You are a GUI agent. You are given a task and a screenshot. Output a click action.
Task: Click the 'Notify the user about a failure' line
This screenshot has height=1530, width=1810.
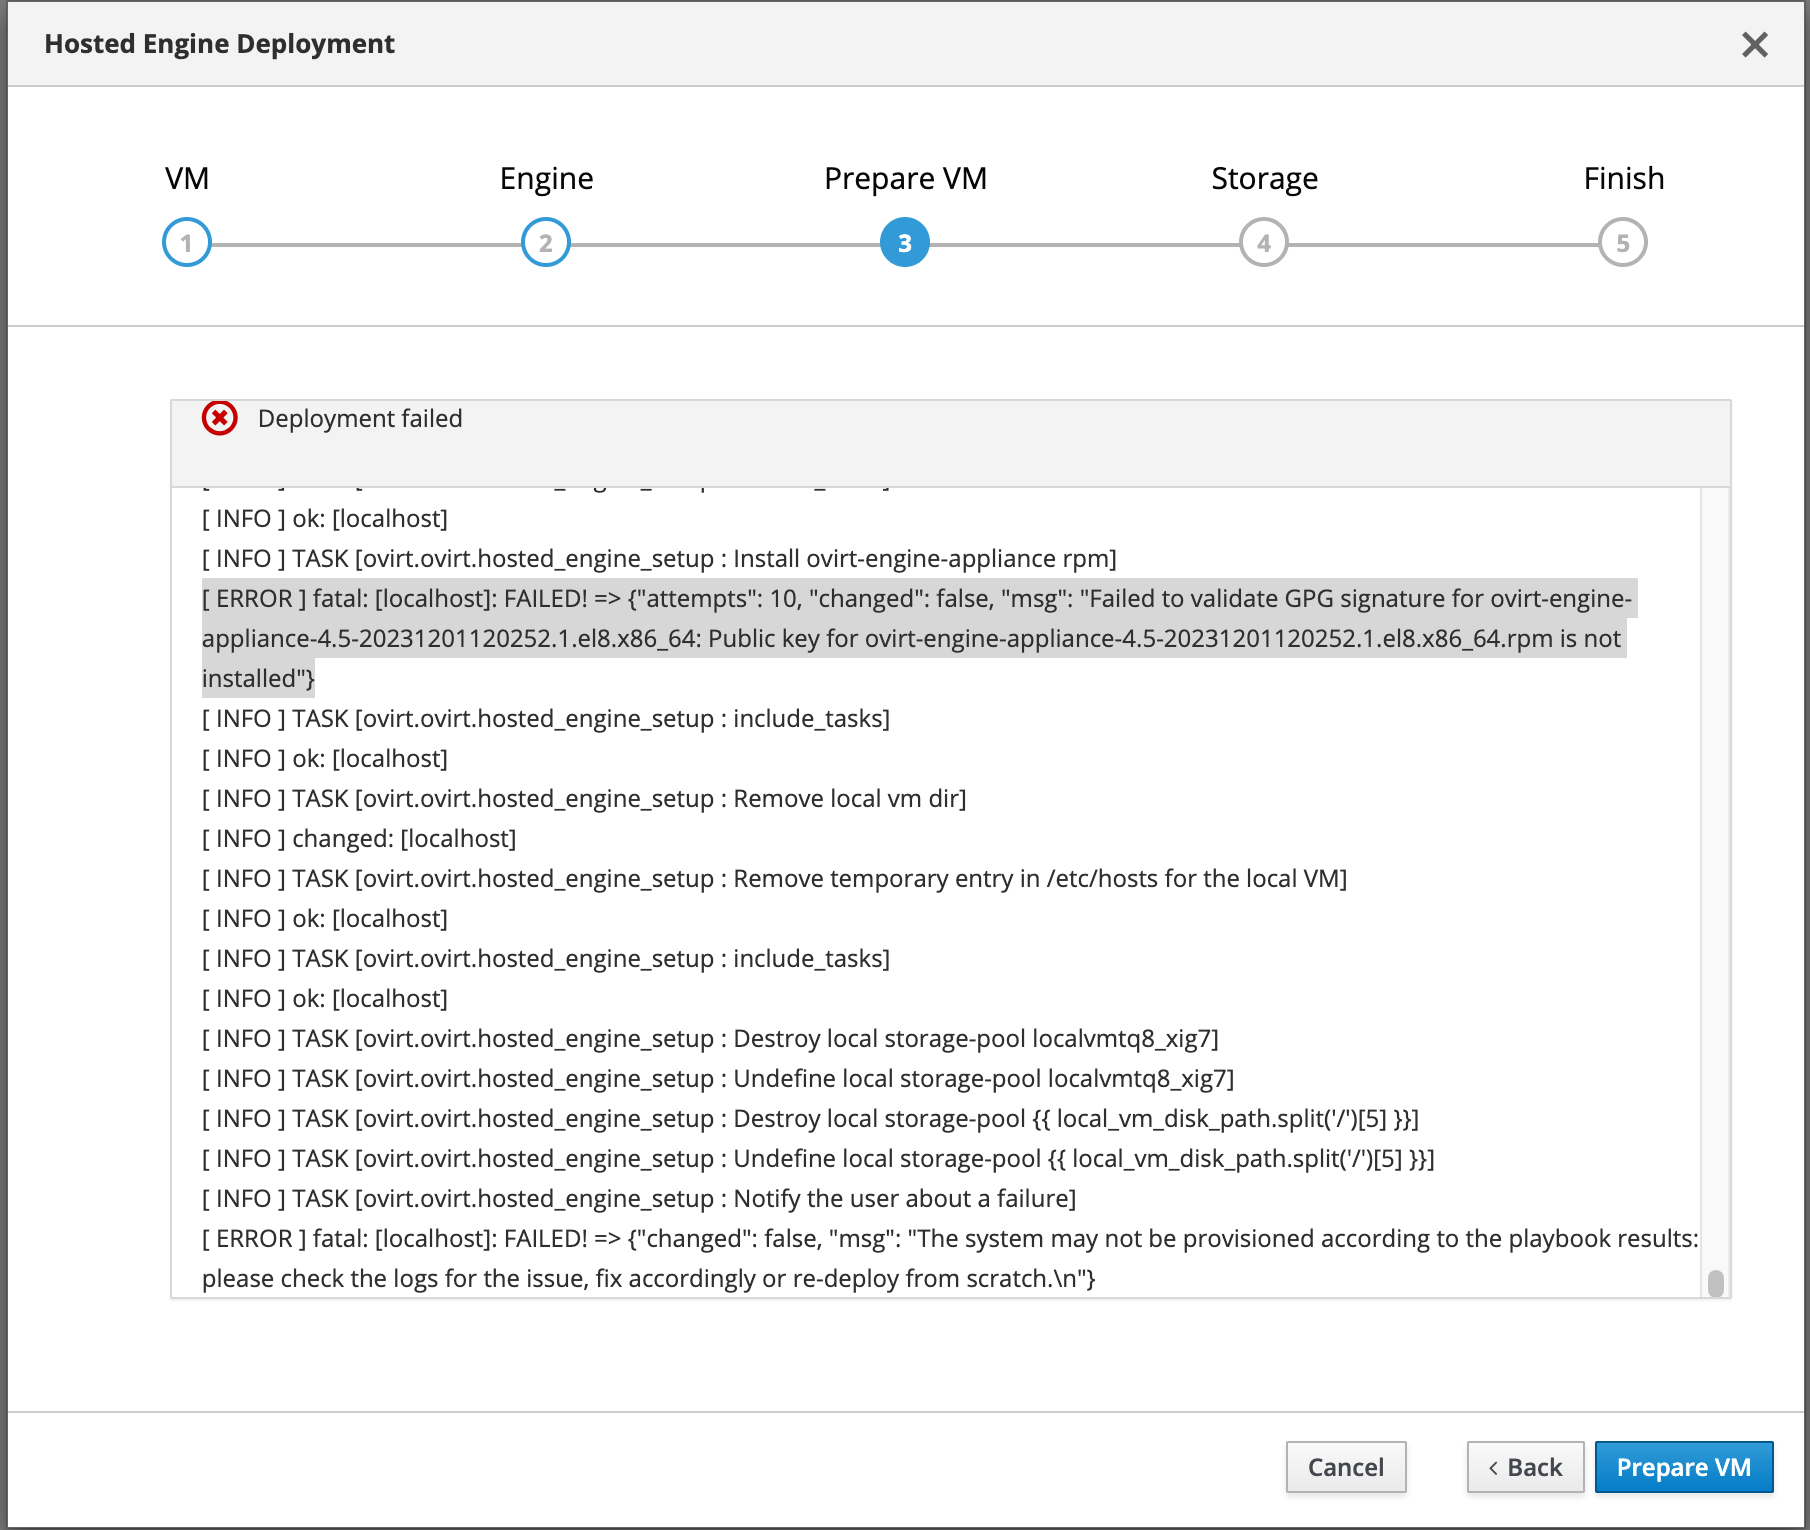(x=639, y=1198)
